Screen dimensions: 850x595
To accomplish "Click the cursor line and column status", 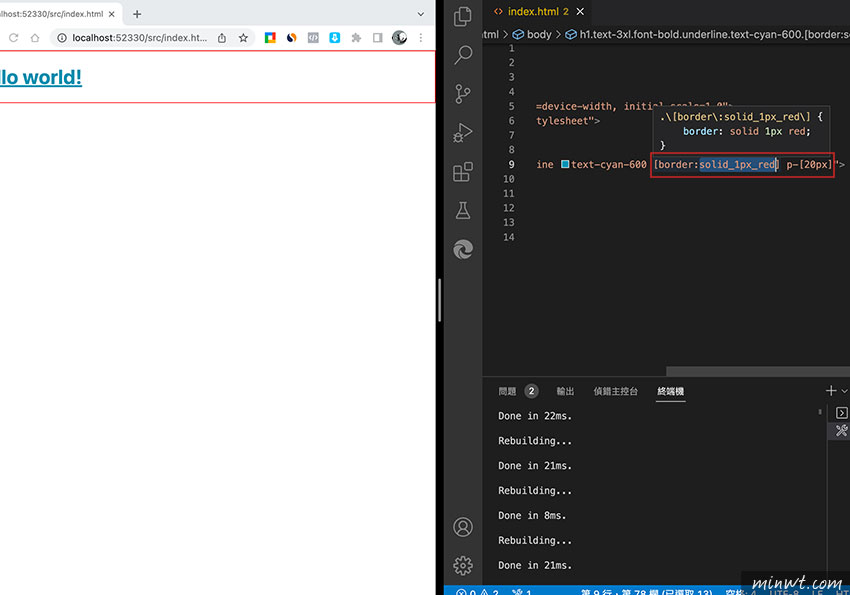I will 646,592.
